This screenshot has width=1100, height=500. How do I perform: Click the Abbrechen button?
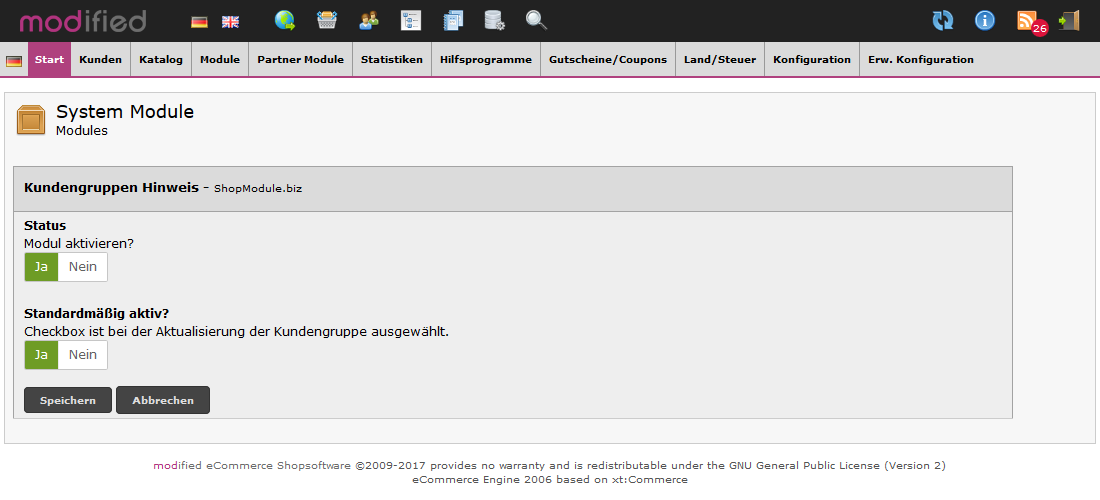click(163, 400)
